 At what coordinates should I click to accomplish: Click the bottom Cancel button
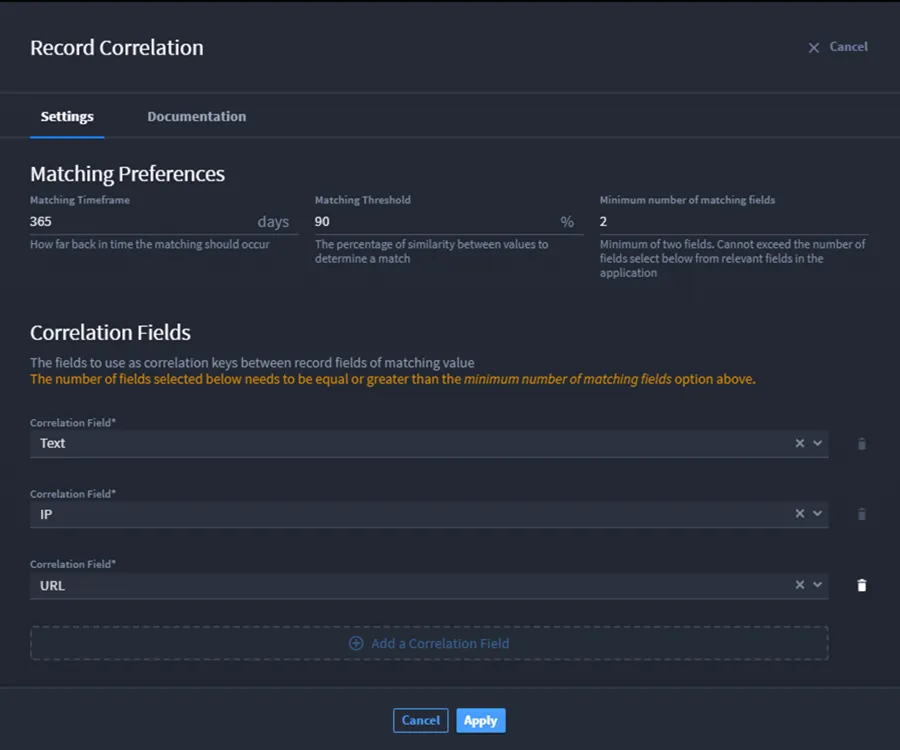pyautogui.click(x=421, y=721)
